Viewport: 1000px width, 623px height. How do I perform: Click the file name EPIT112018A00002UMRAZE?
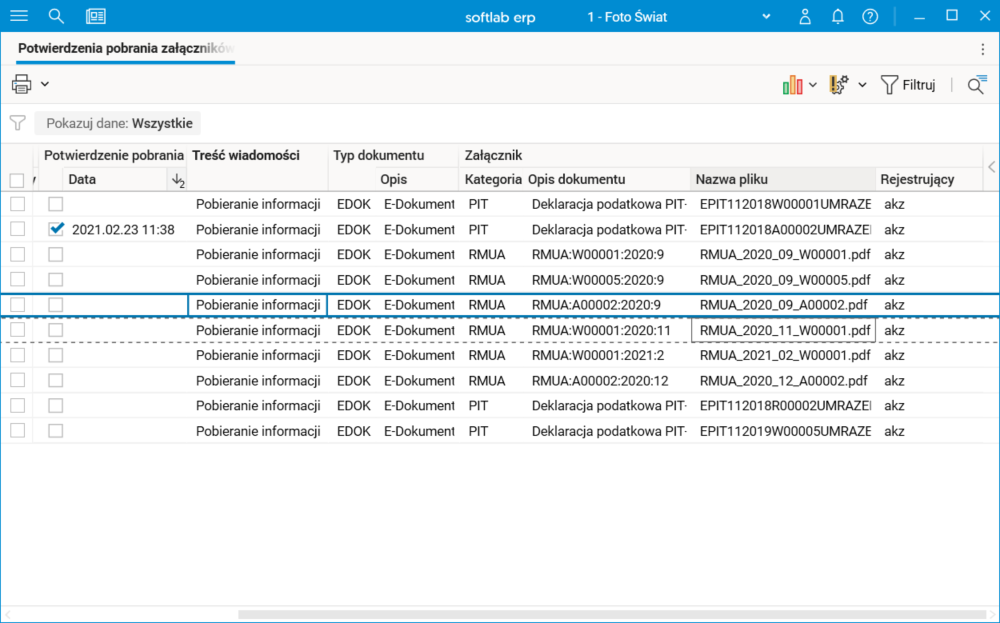click(x=785, y=230)
